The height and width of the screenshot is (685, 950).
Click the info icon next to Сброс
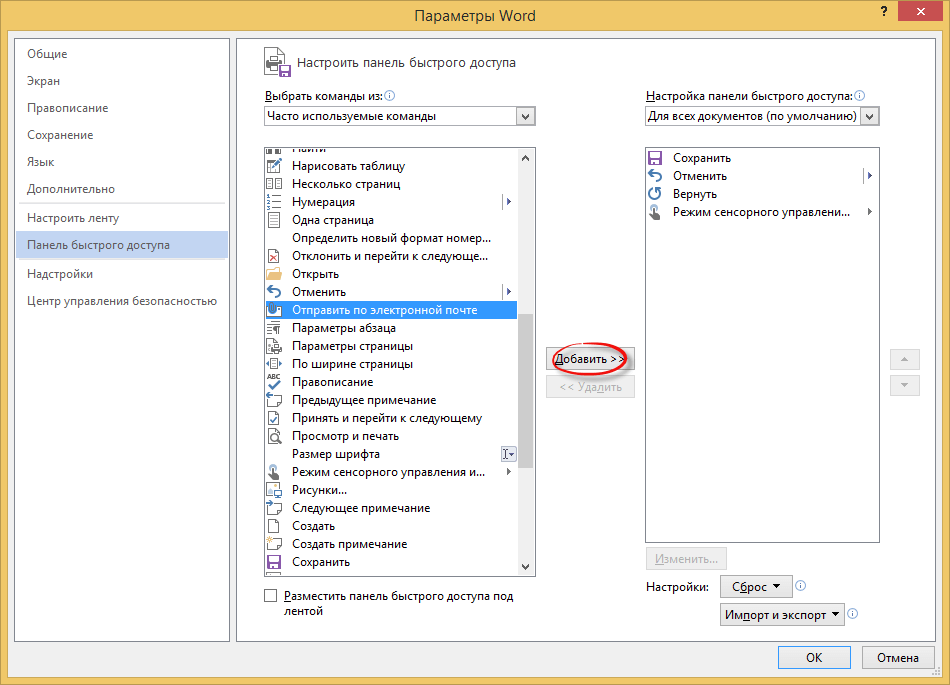(x=800, y=586)
